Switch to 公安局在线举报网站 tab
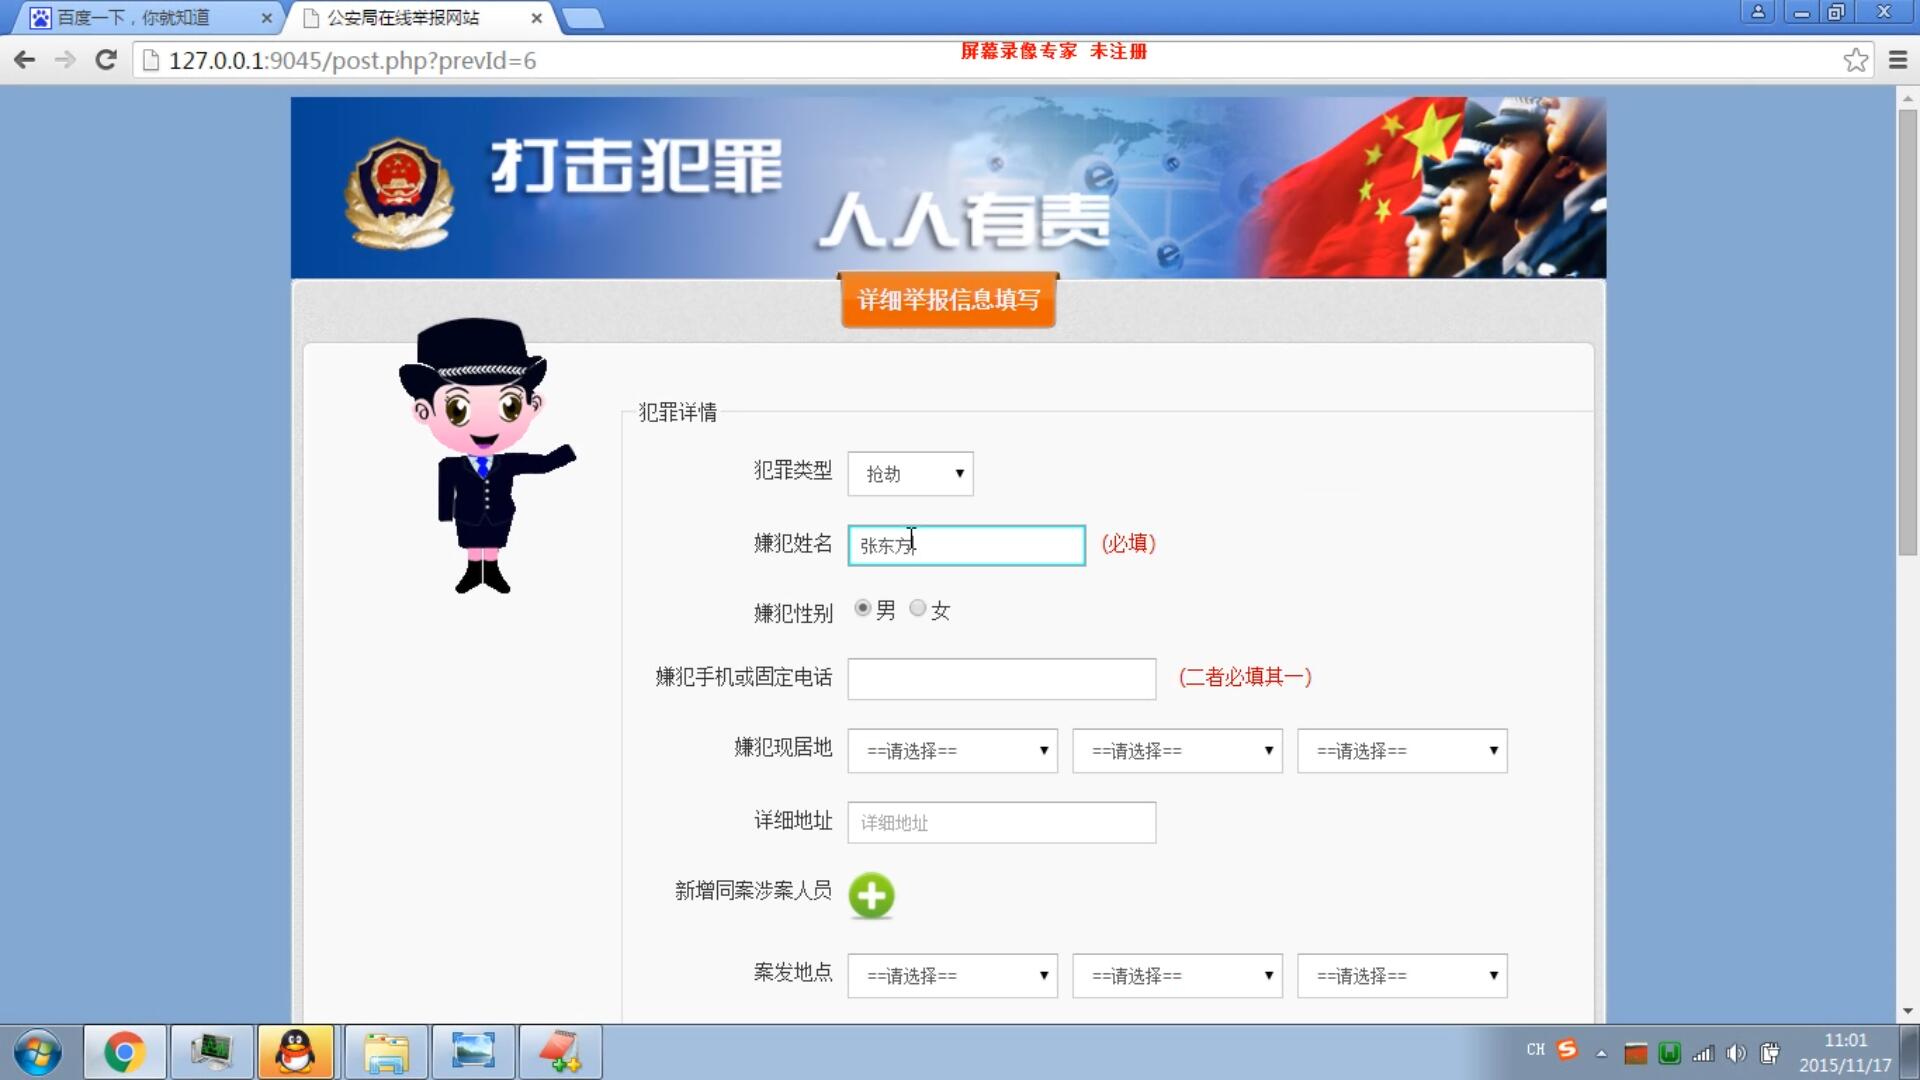 click(418, 18)
